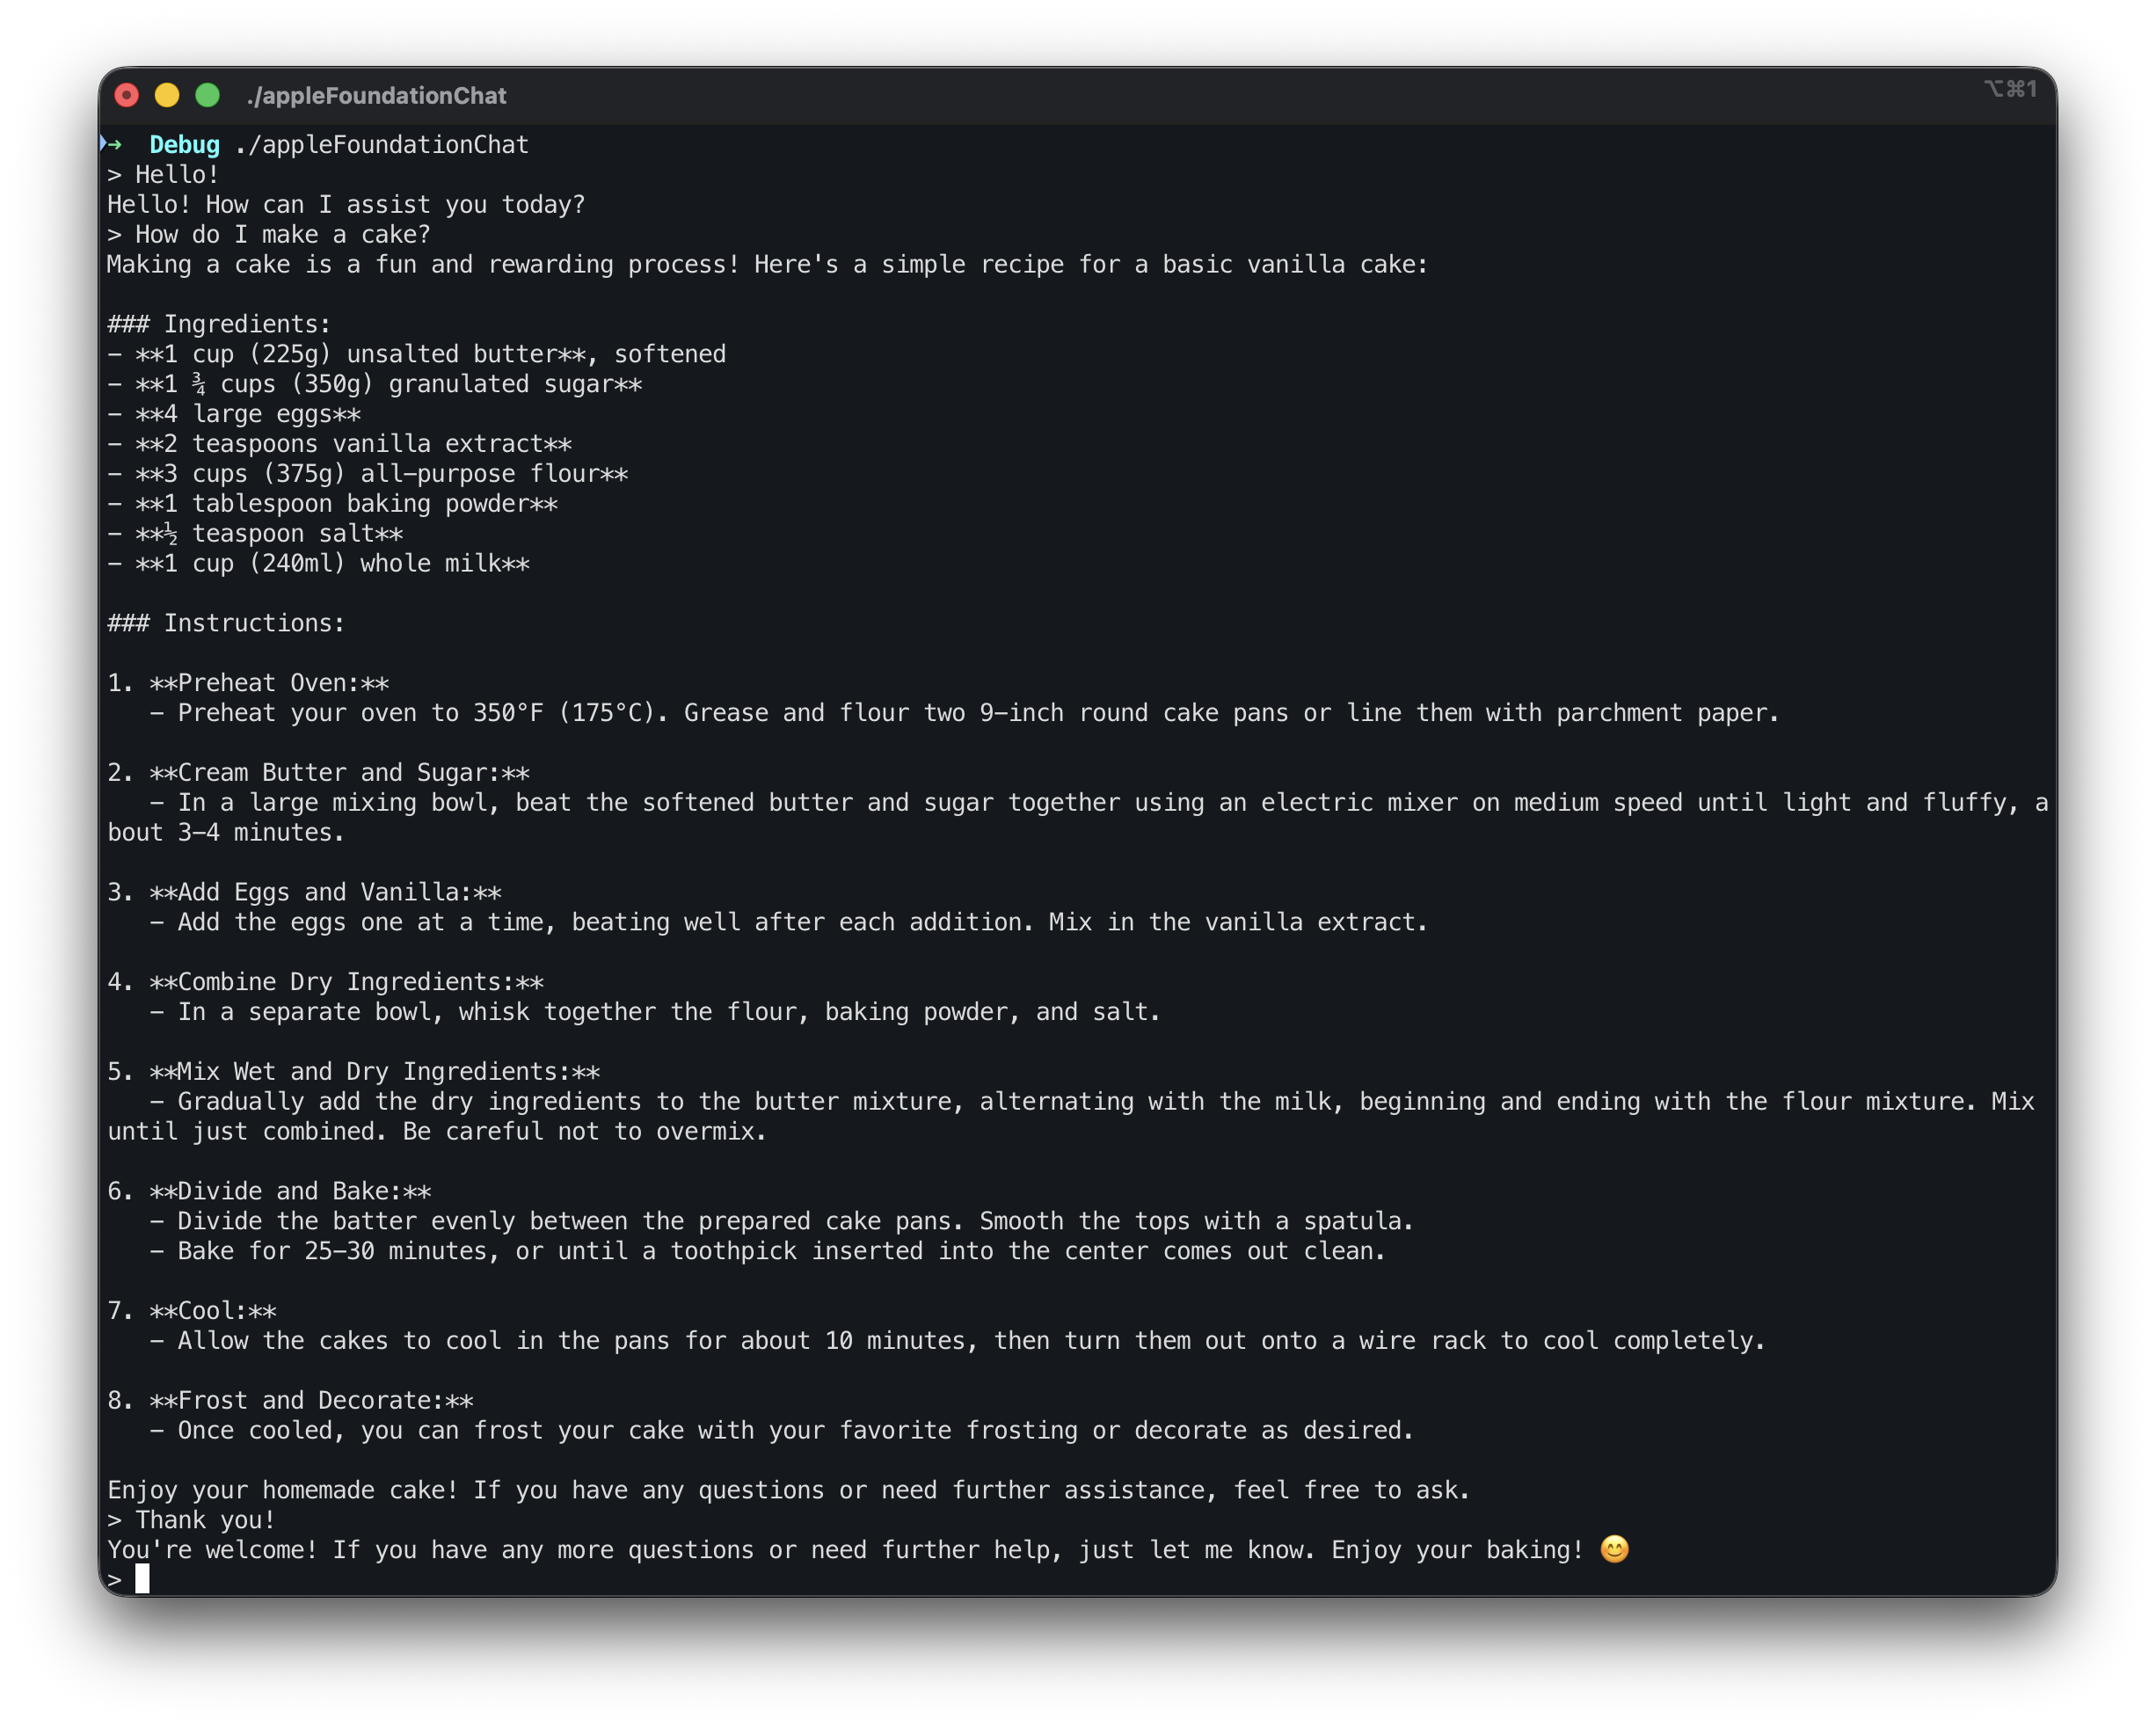Click the ./appleFoundationChat window title text

pos(376,96)
